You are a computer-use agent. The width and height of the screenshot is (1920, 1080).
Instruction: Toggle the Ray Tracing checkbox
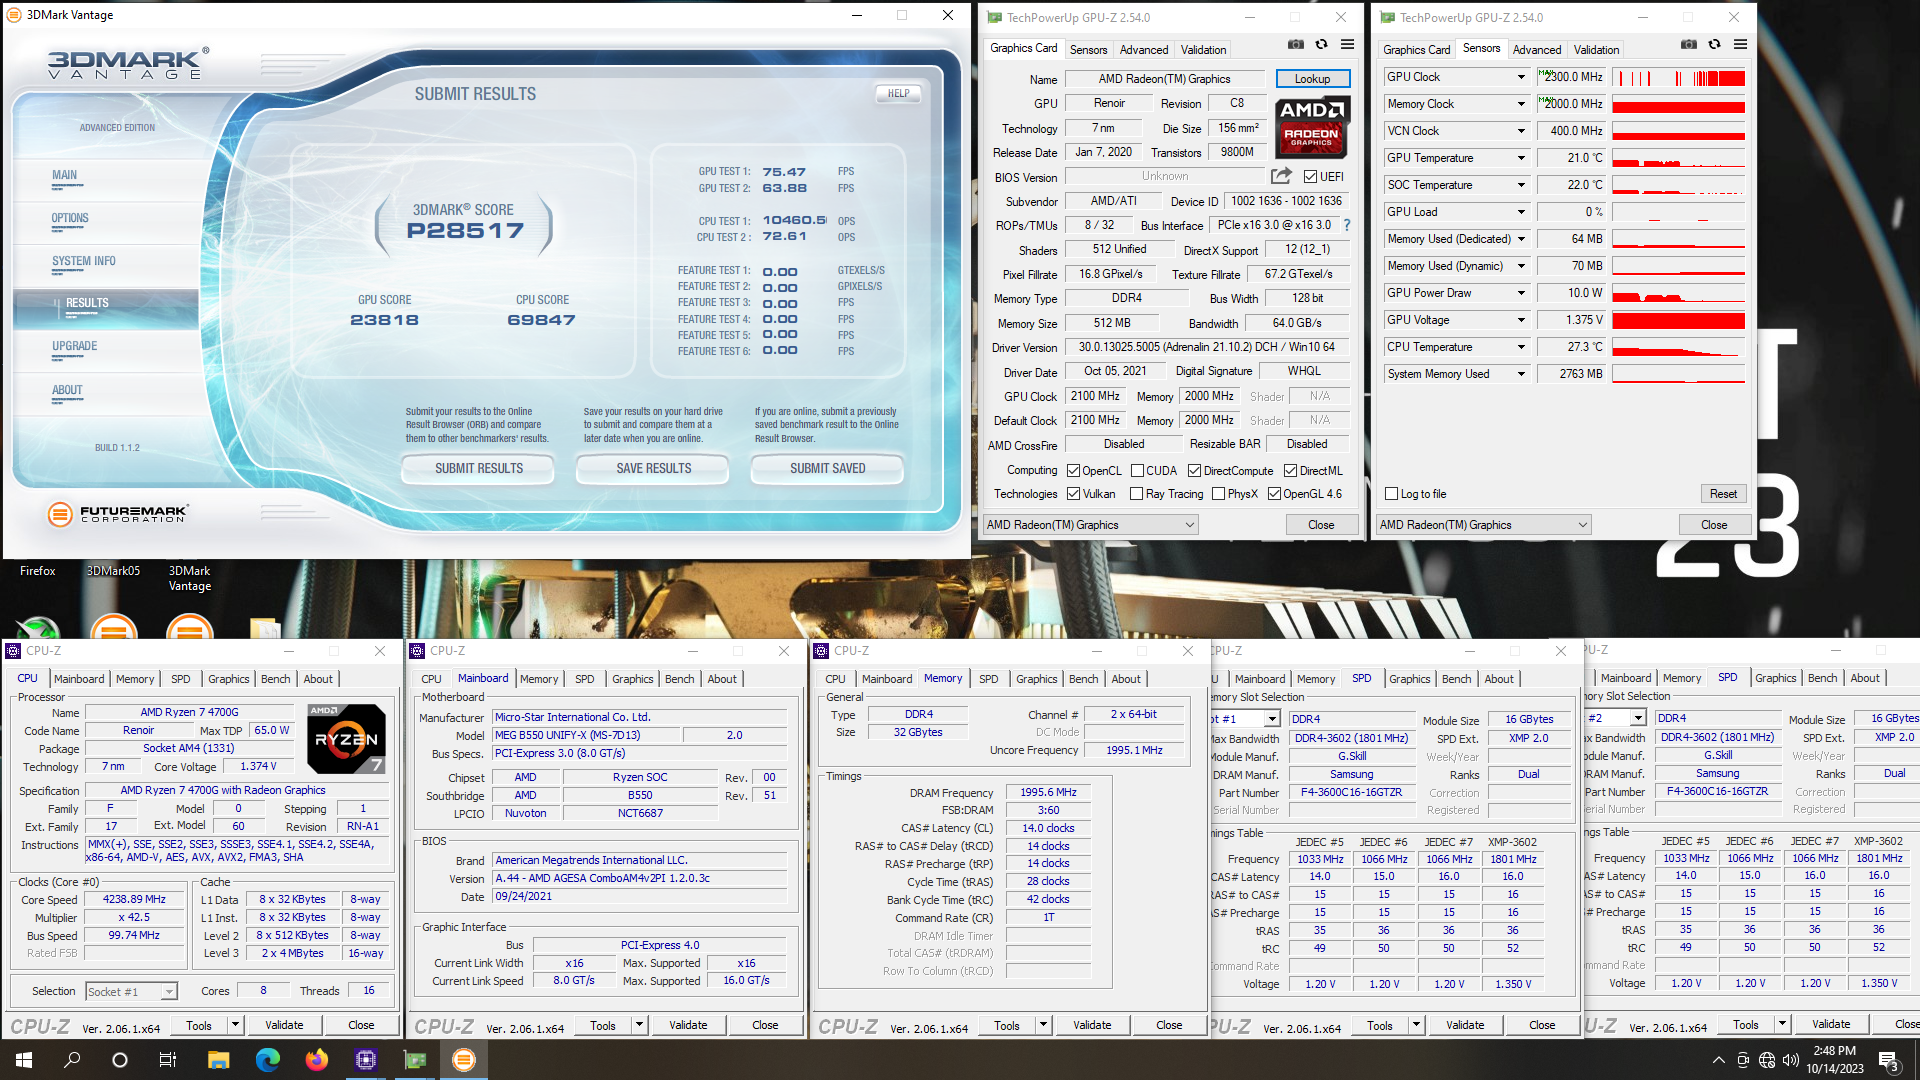tap(1136, 494)
